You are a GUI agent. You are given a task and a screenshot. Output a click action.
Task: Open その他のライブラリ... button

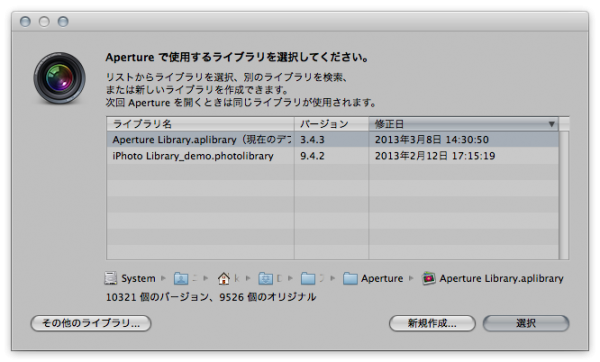91,323
